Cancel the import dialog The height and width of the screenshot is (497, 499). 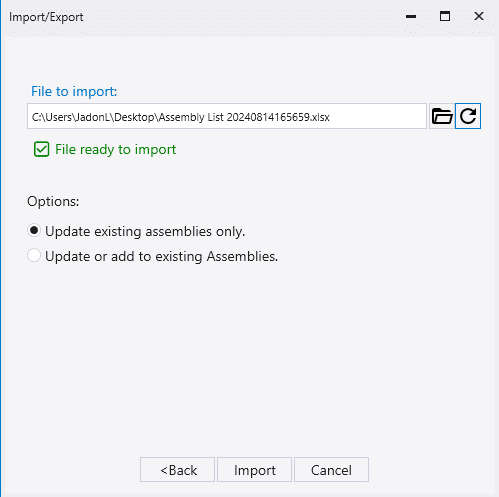coord(331,470)
